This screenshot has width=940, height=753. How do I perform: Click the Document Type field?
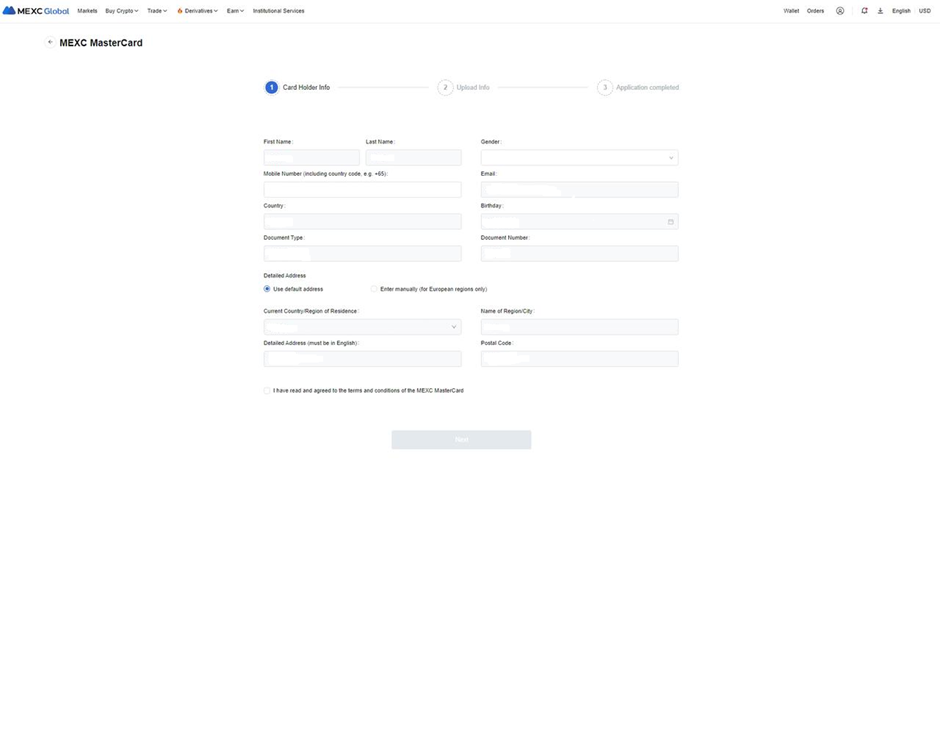coord(362,254)
